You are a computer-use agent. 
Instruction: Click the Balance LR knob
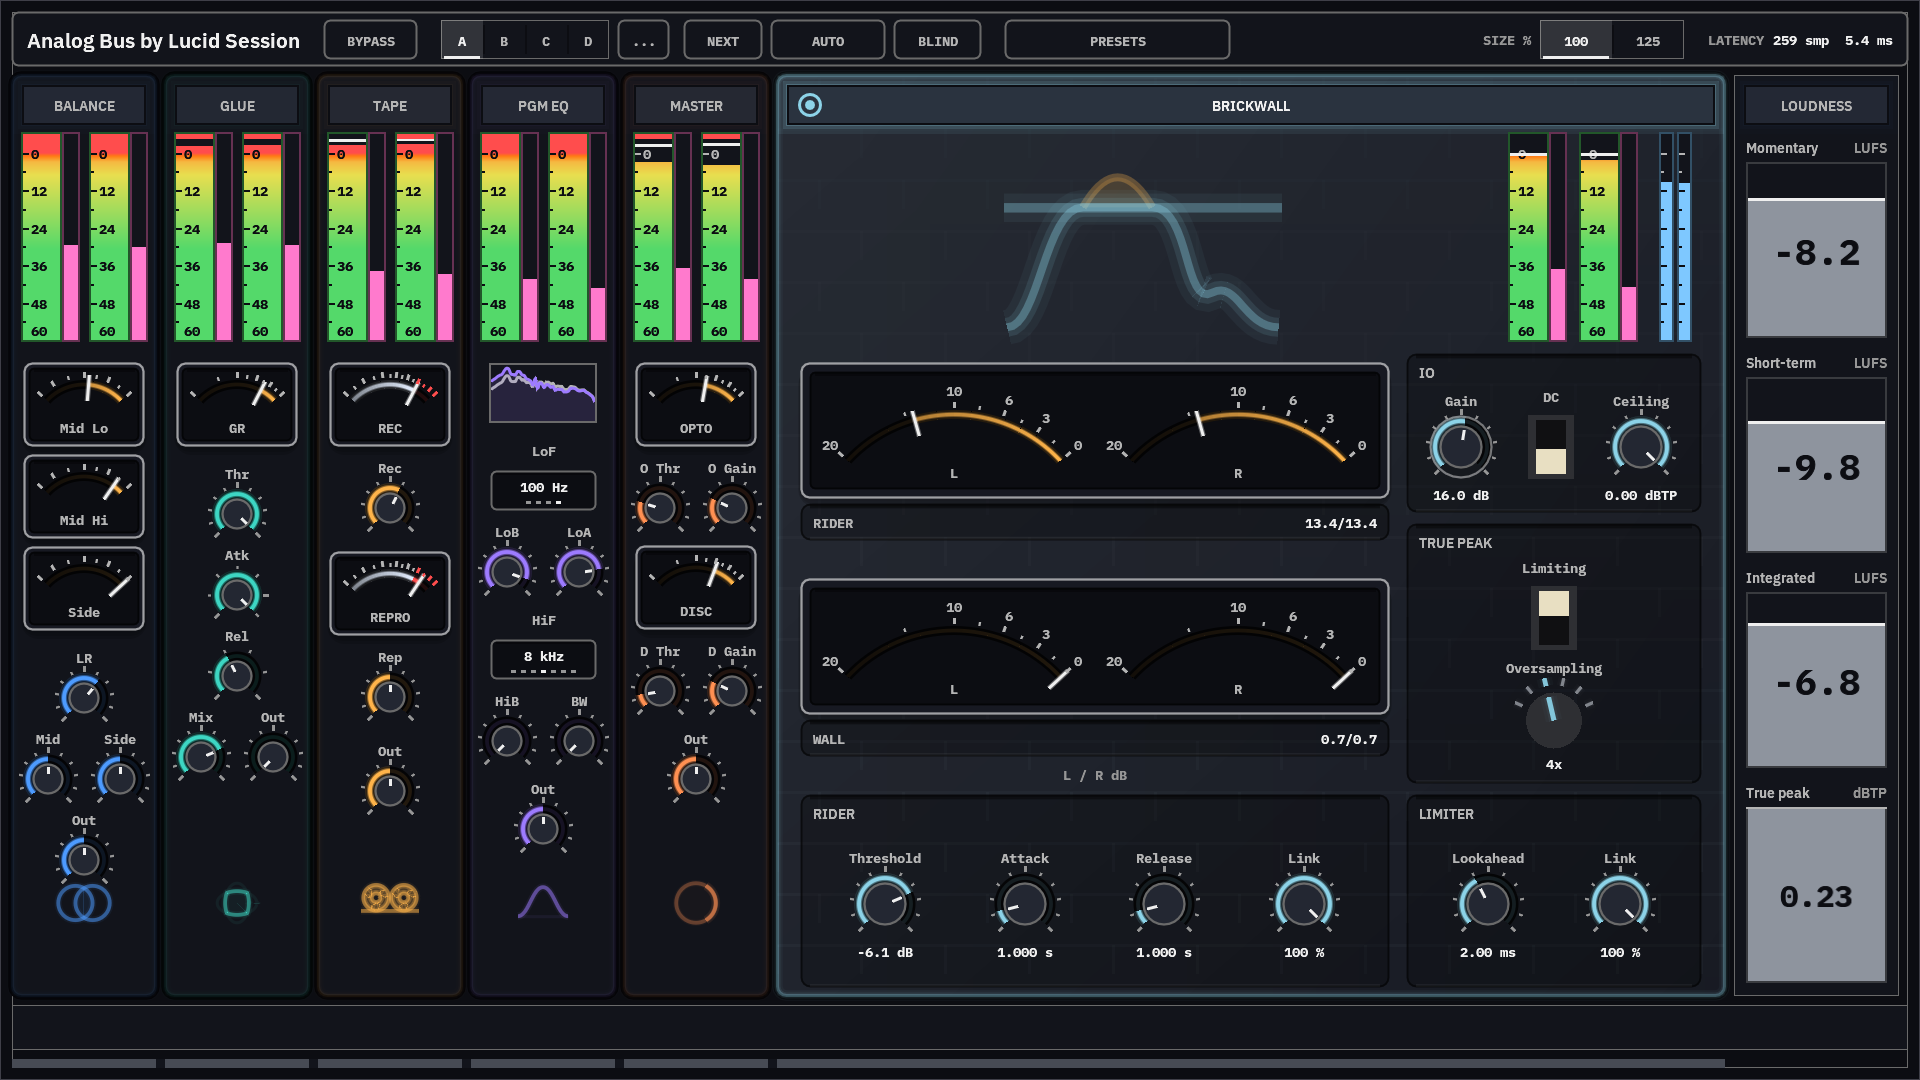pyautogui.click(x=84, y=697)
